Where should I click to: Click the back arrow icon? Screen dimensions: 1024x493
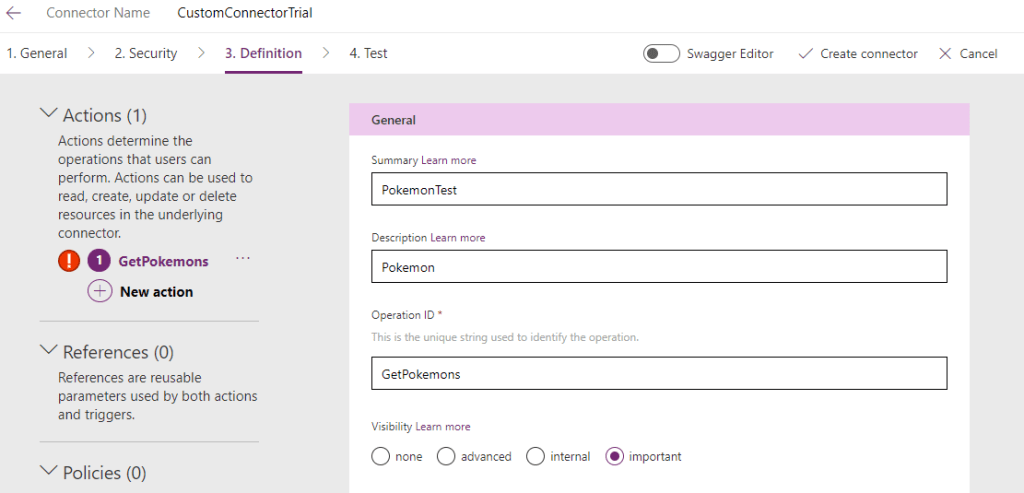click(x=14, y=13)
